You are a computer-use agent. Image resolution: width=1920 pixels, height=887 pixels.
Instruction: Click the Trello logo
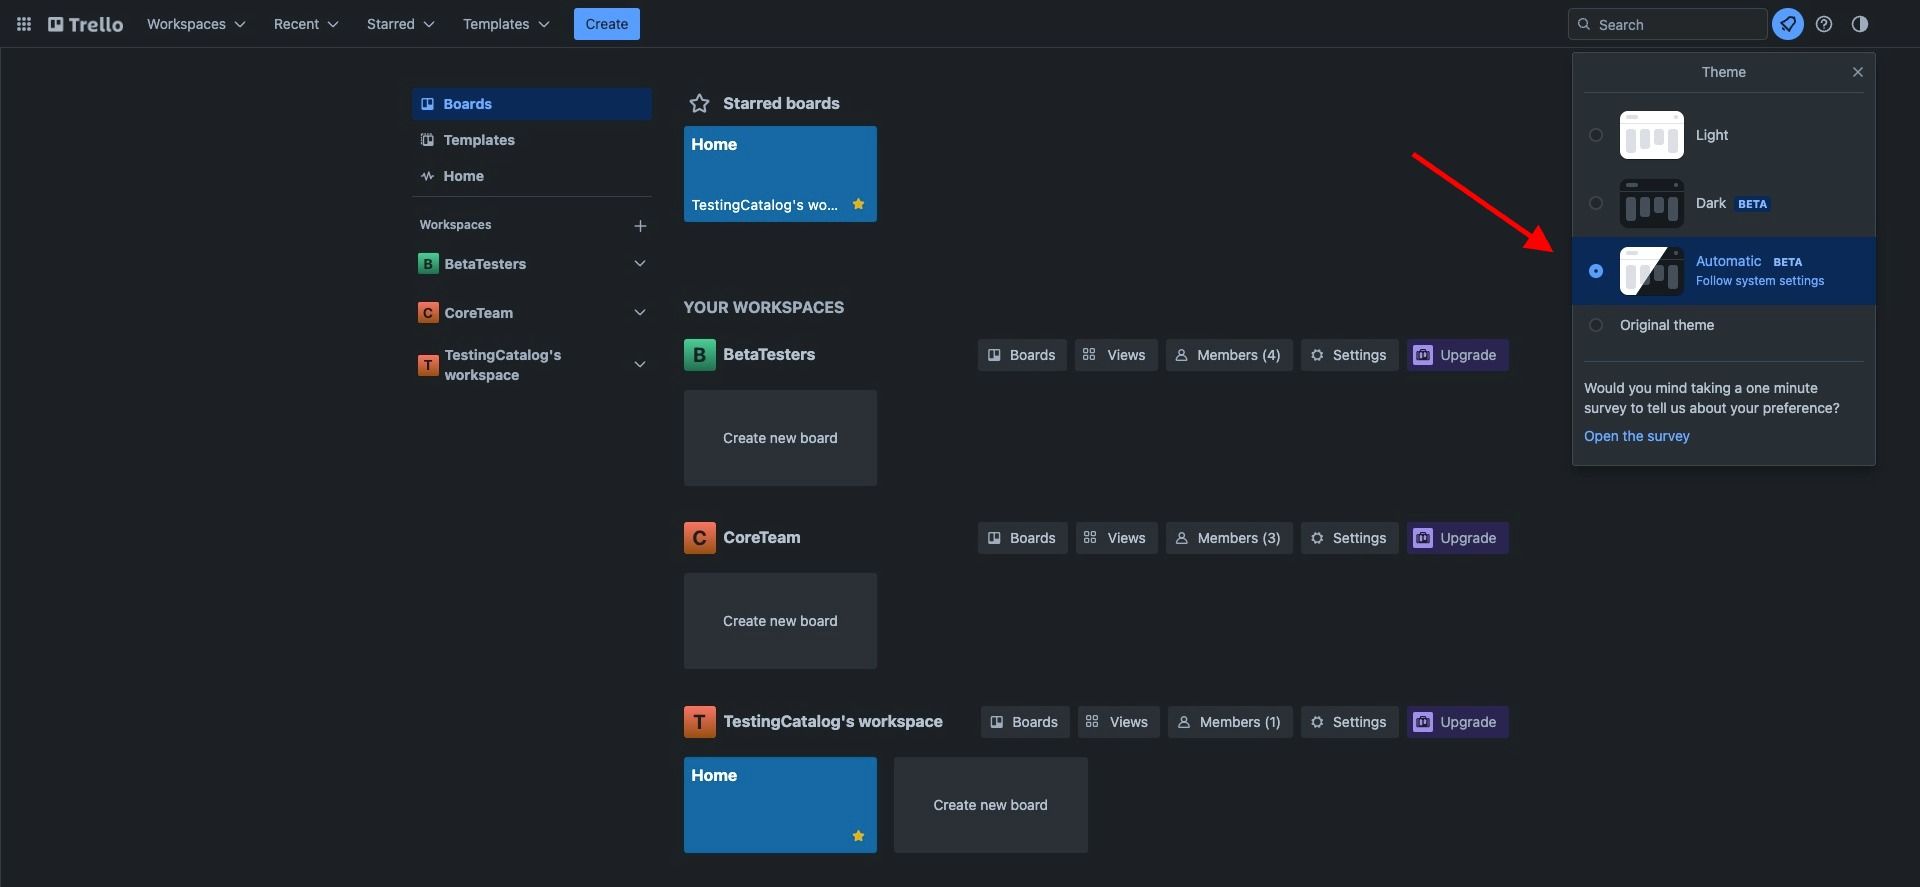(x=86, y=24)
